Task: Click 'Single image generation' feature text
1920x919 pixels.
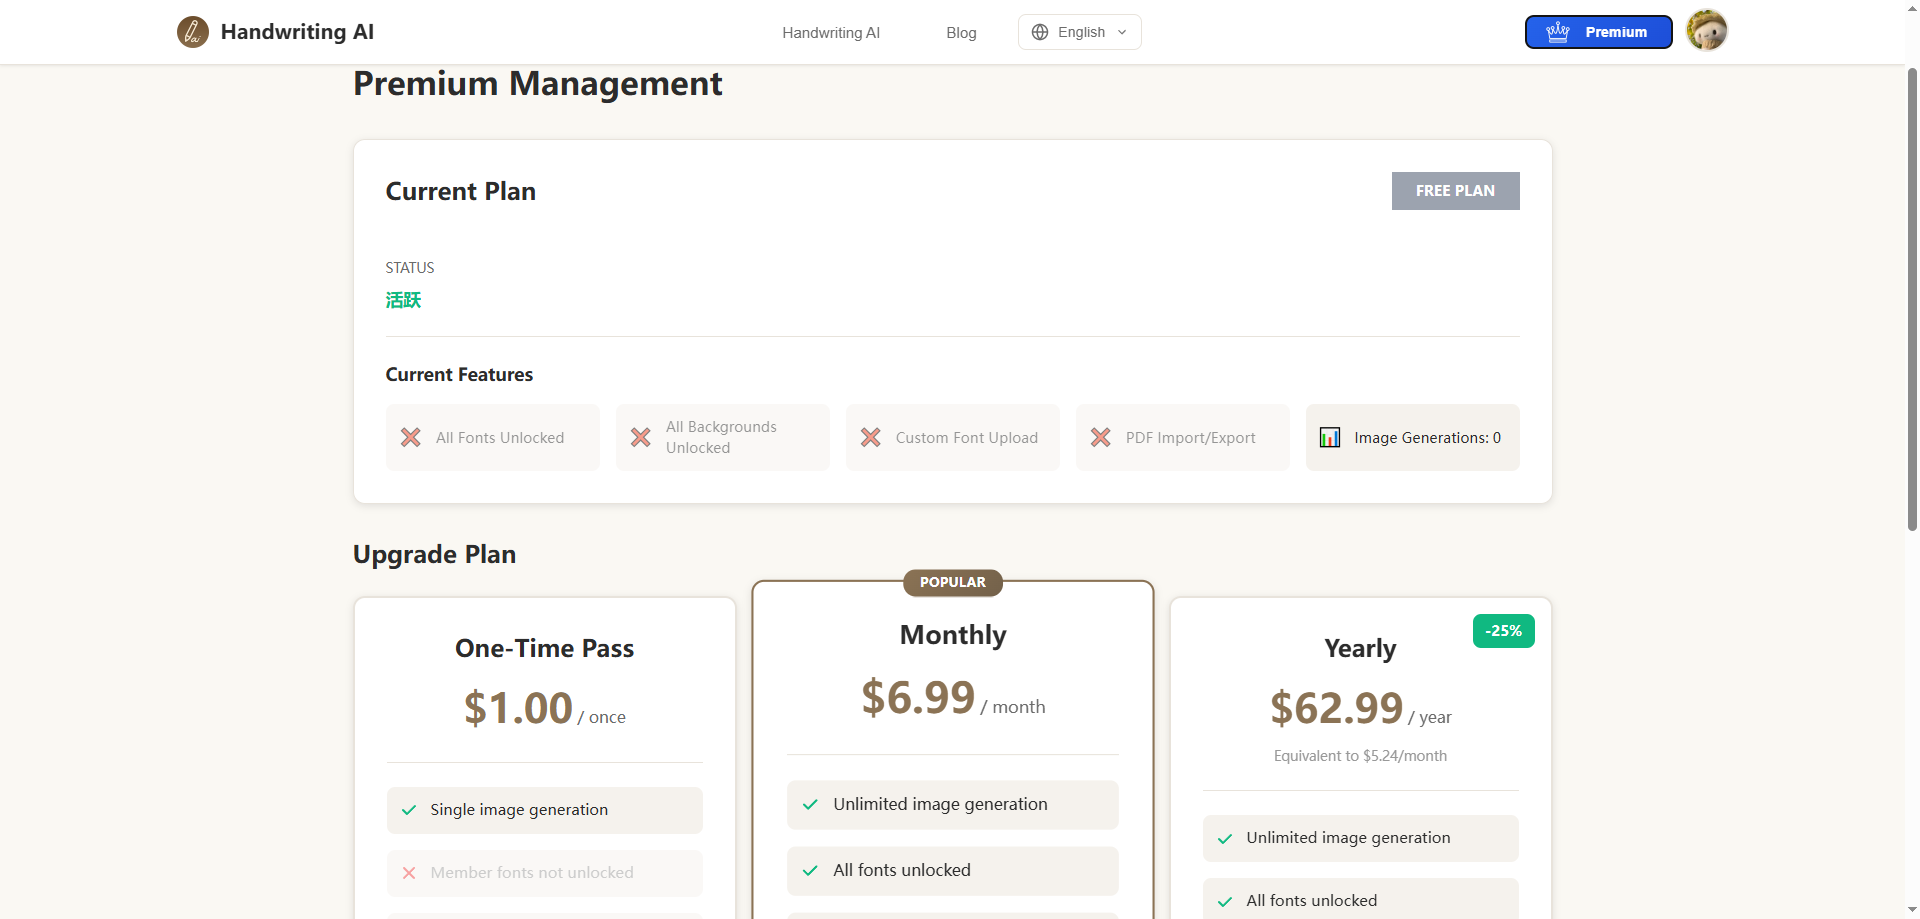Action: [x=519, y=810]
